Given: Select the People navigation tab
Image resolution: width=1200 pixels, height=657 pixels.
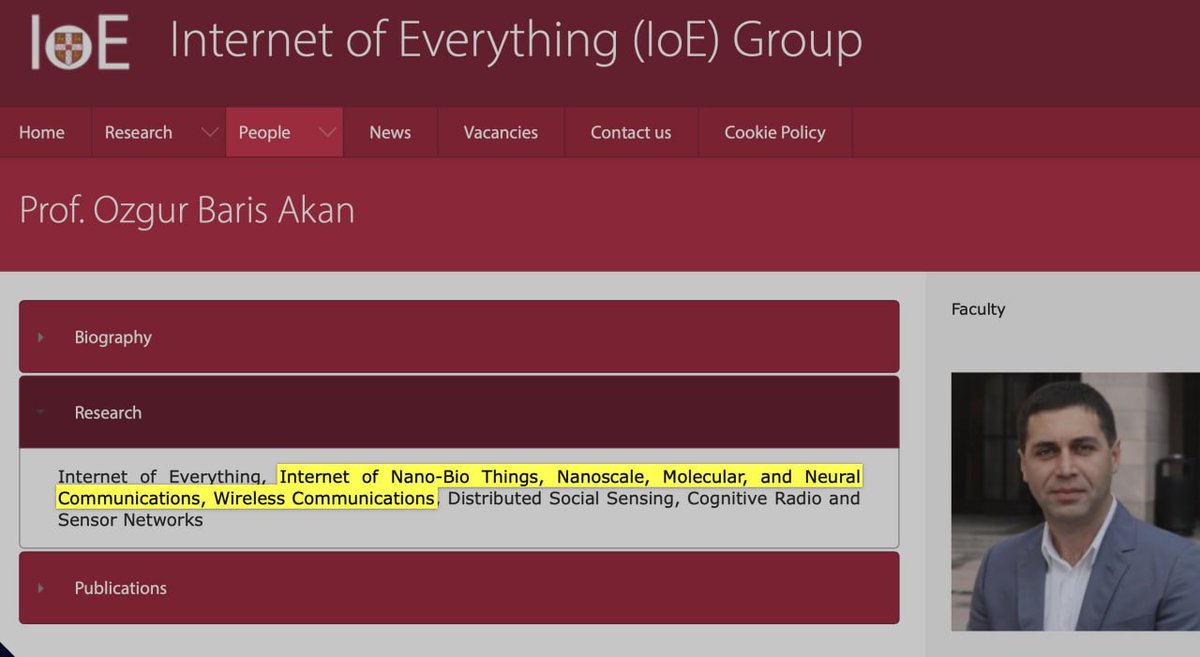Looking at the screenshot, I should point(264,132).
